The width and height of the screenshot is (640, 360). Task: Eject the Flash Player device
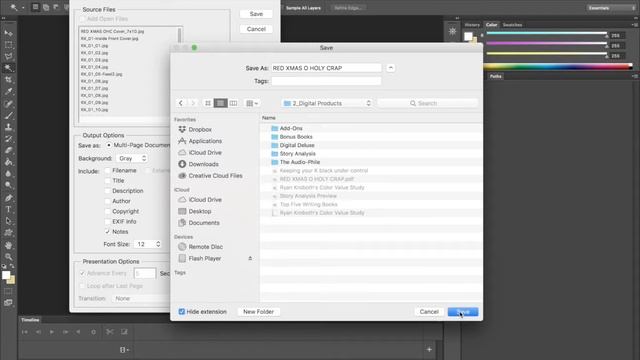click(x=250, y=258)
